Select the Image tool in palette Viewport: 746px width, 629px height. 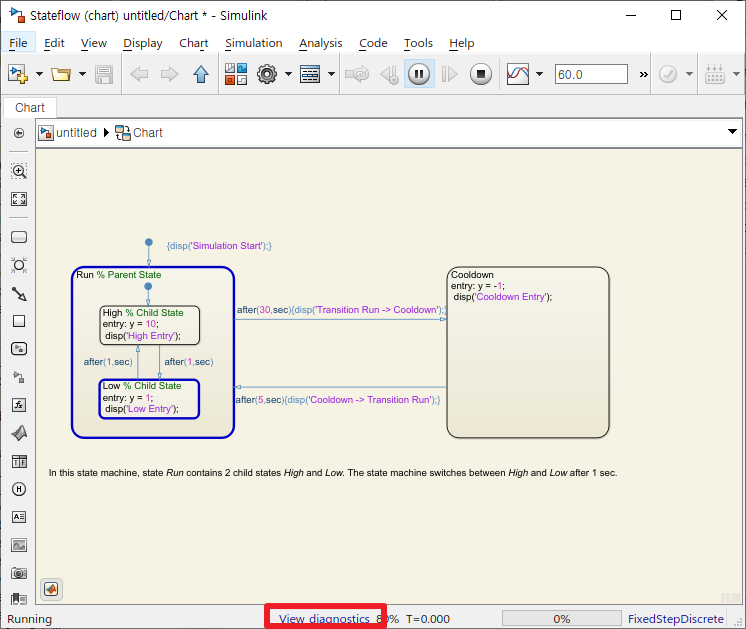tap(19, 545)
